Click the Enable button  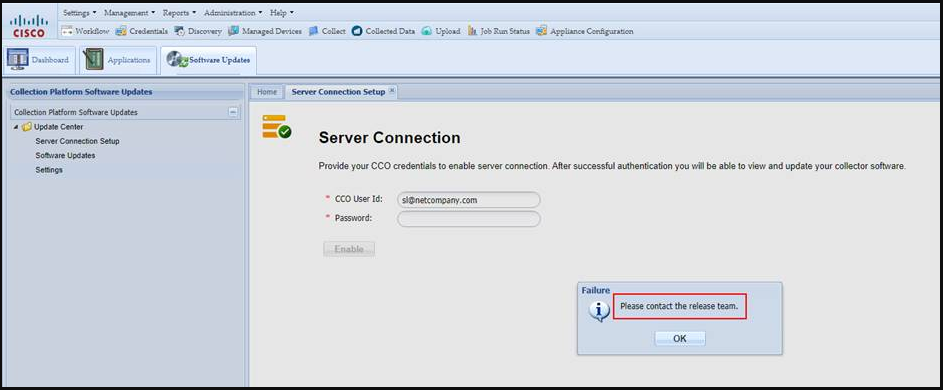[349, 249]
